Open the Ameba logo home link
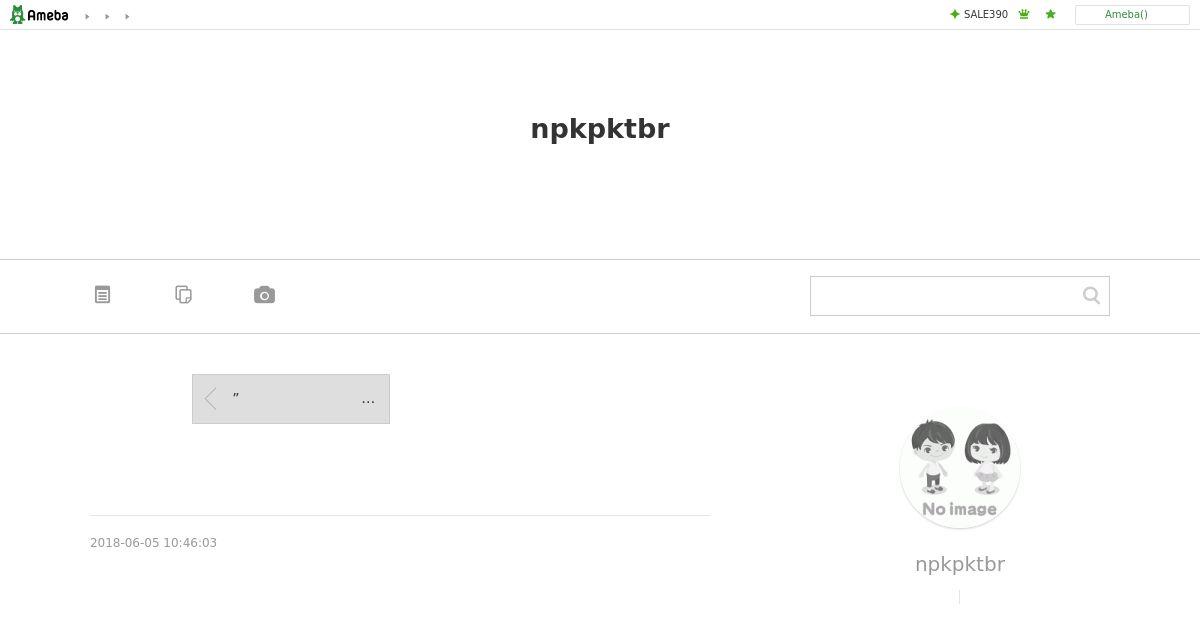 point(39,15)
